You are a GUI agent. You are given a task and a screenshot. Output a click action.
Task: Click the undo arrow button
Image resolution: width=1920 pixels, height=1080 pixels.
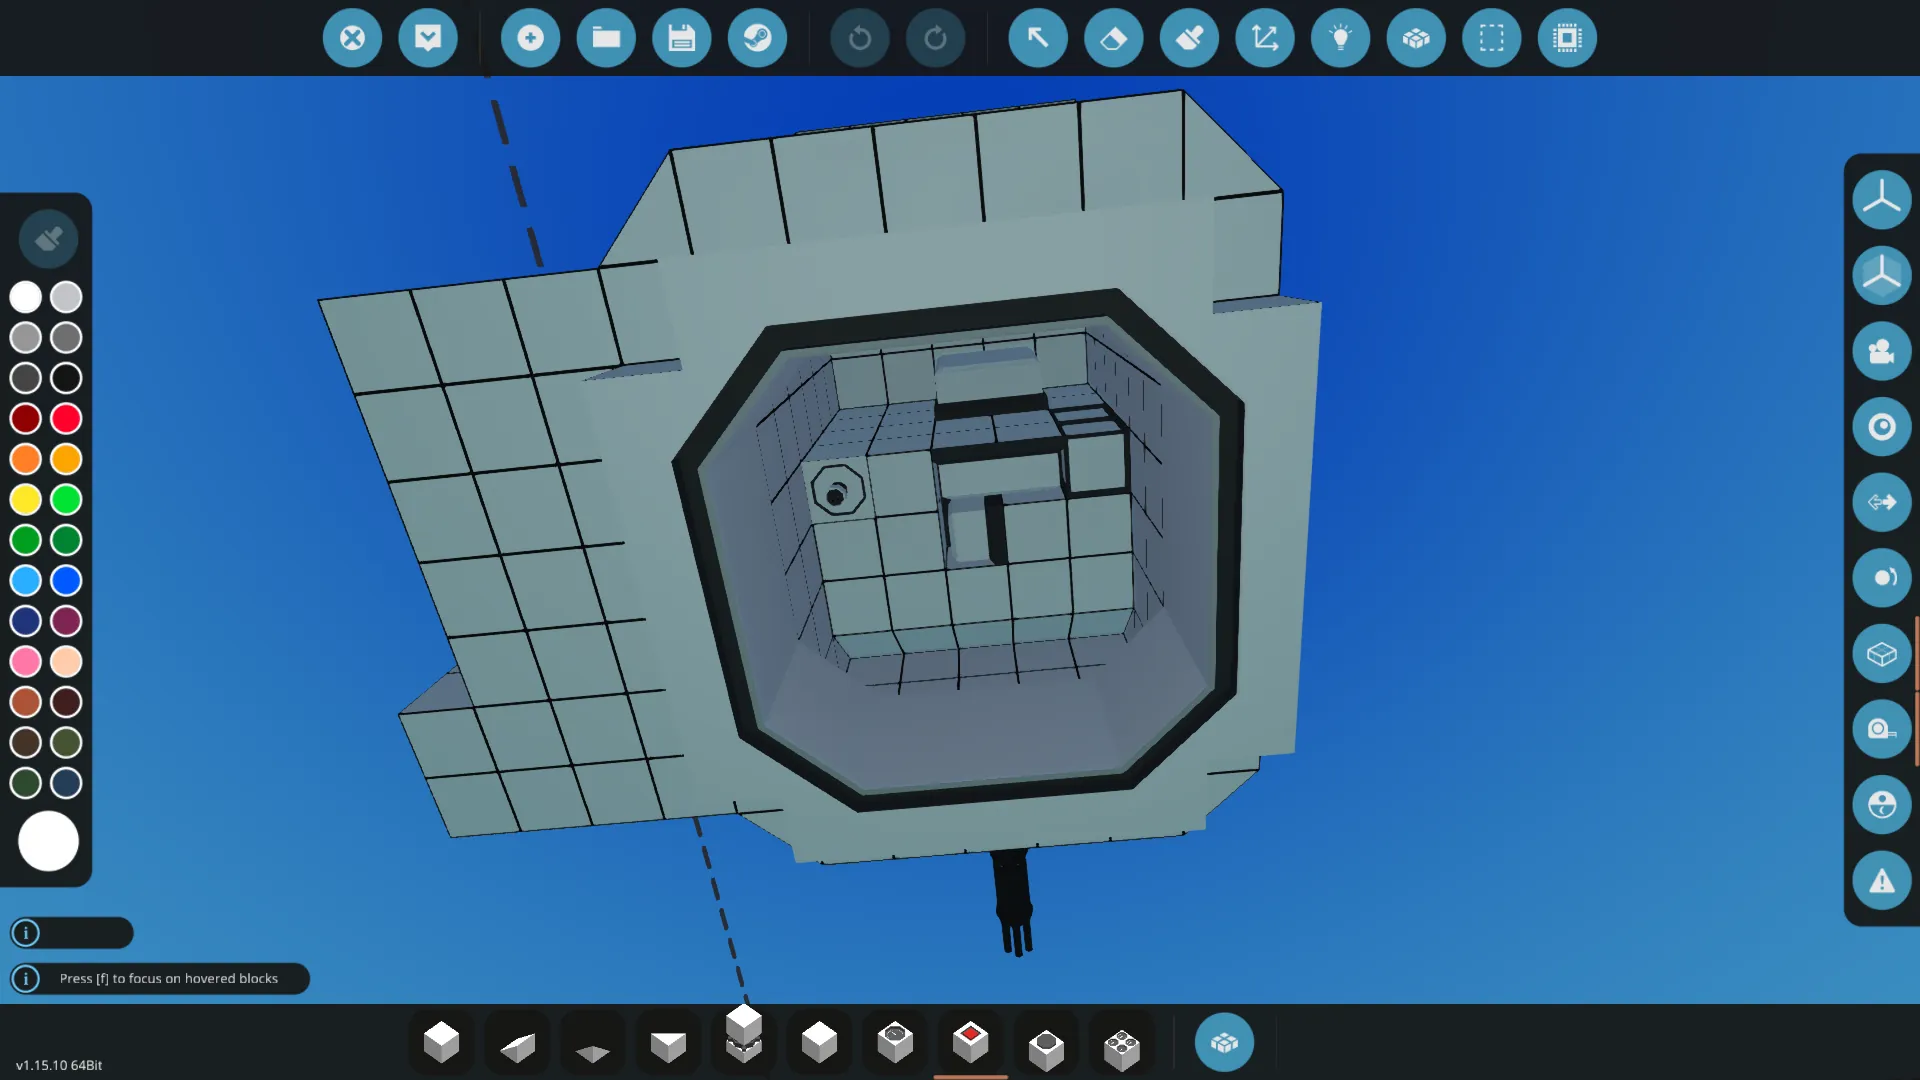click(859, 38)
